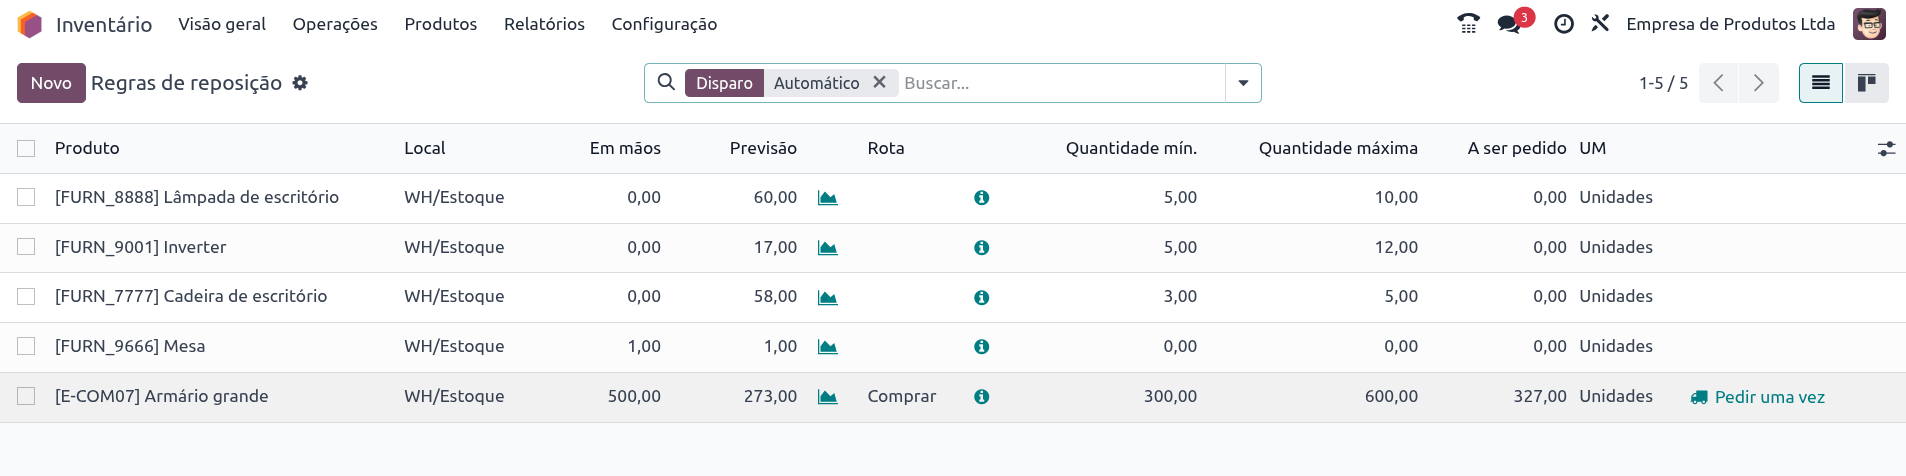This screenshot has width=1906, height=476.
Task: Open forecast graph for Lâmpada de escritório
Action: [827, 198]
